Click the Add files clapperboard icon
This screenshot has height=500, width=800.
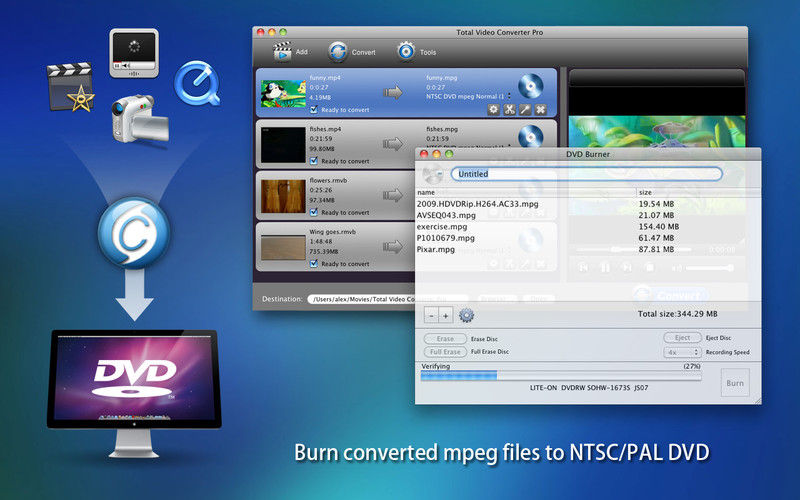click(282, 52)
